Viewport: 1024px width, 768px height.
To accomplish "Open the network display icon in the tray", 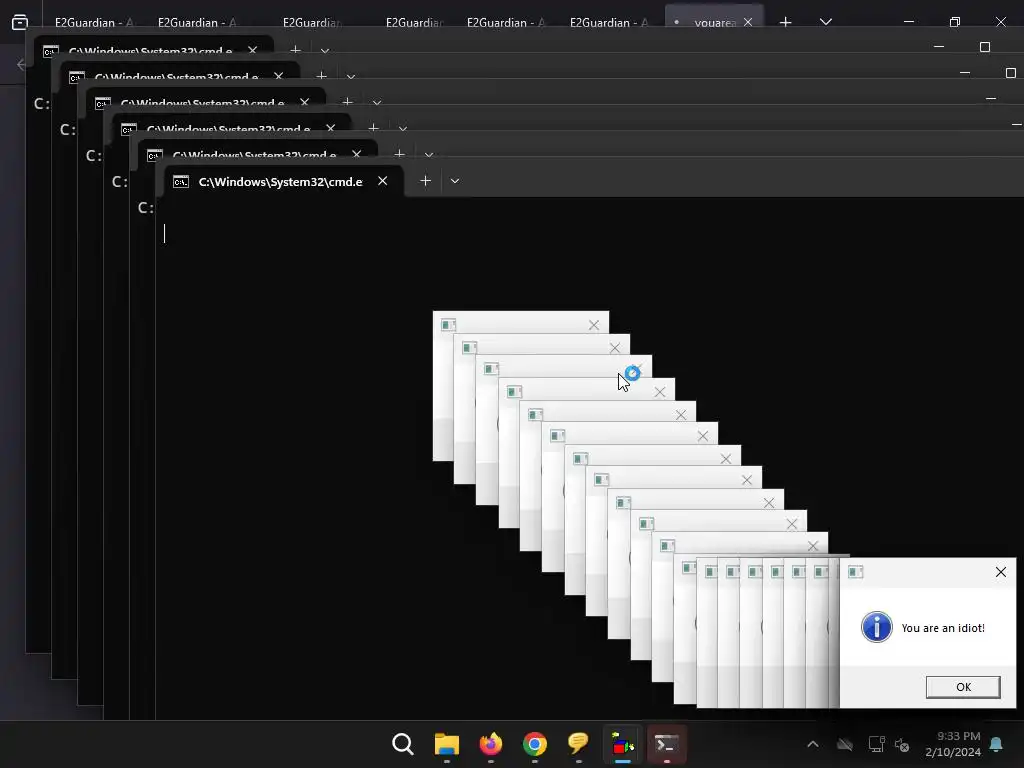I will pos(876,744).
